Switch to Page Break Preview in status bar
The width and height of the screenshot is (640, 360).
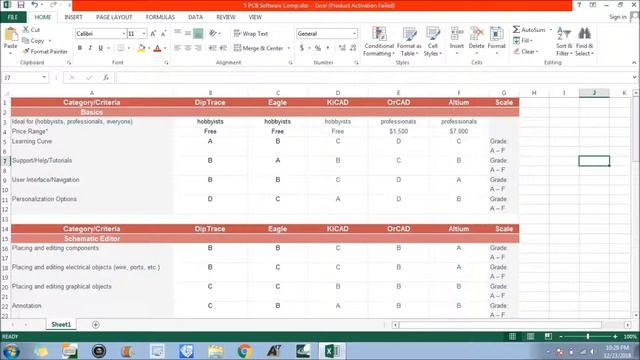click(x=548, y=336)
